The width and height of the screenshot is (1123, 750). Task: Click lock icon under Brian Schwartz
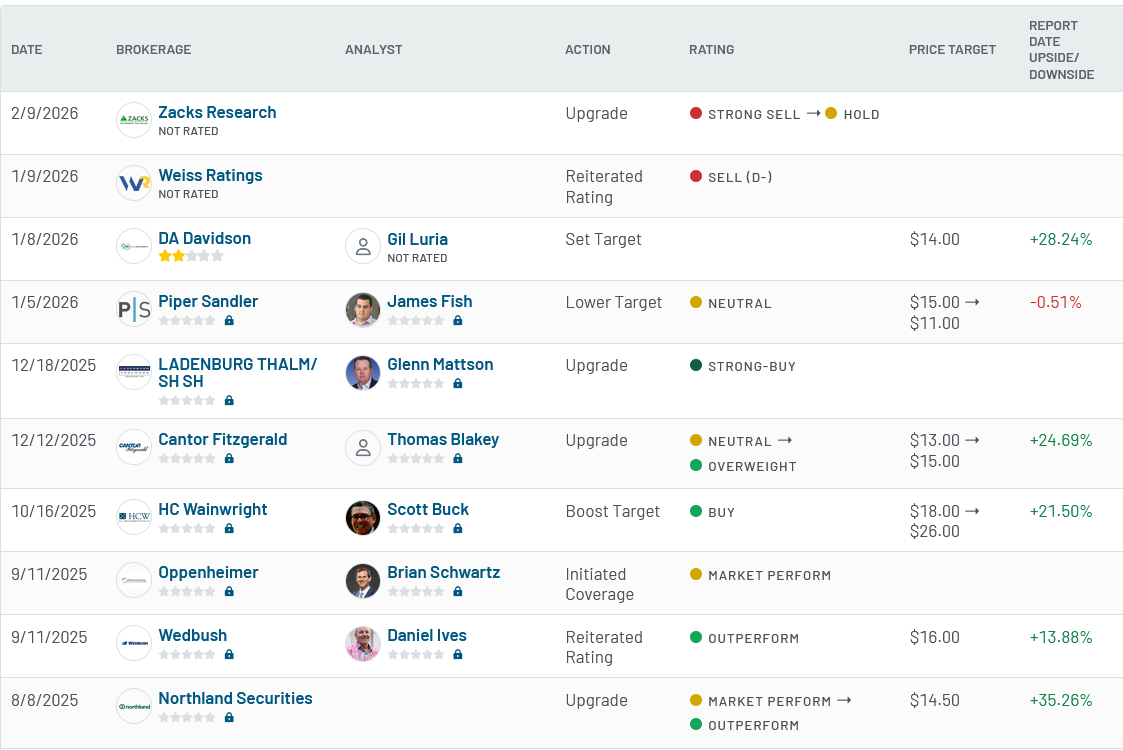[458, 592]
